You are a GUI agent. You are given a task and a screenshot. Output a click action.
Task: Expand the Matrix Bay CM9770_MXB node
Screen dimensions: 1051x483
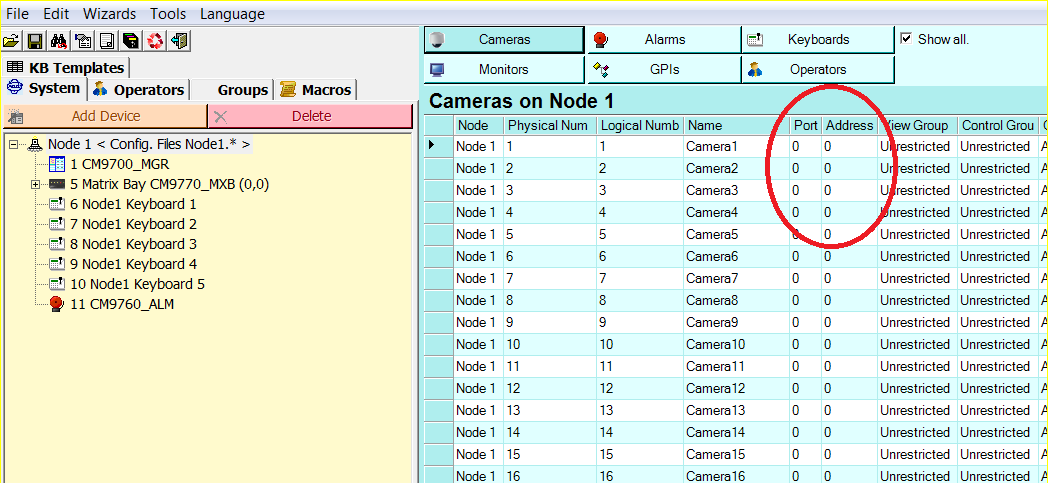click(36, 184)
